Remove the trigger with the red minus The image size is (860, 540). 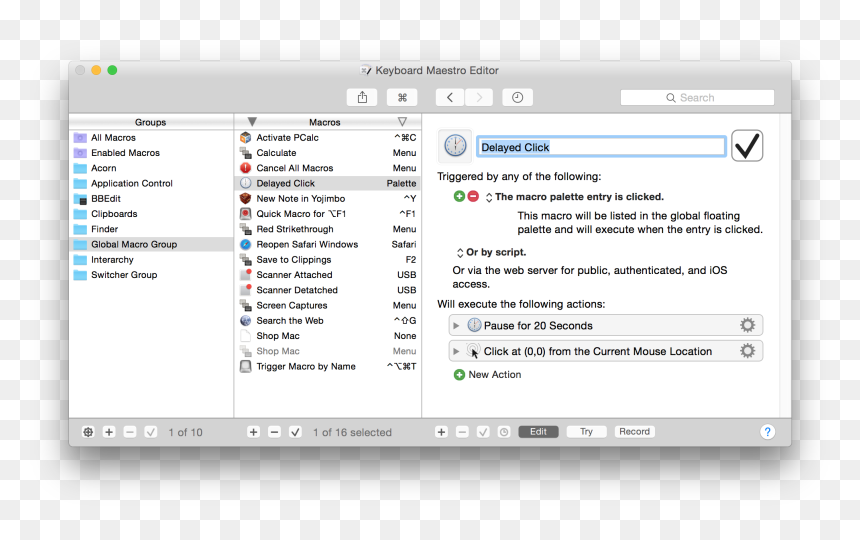(473, 196)
